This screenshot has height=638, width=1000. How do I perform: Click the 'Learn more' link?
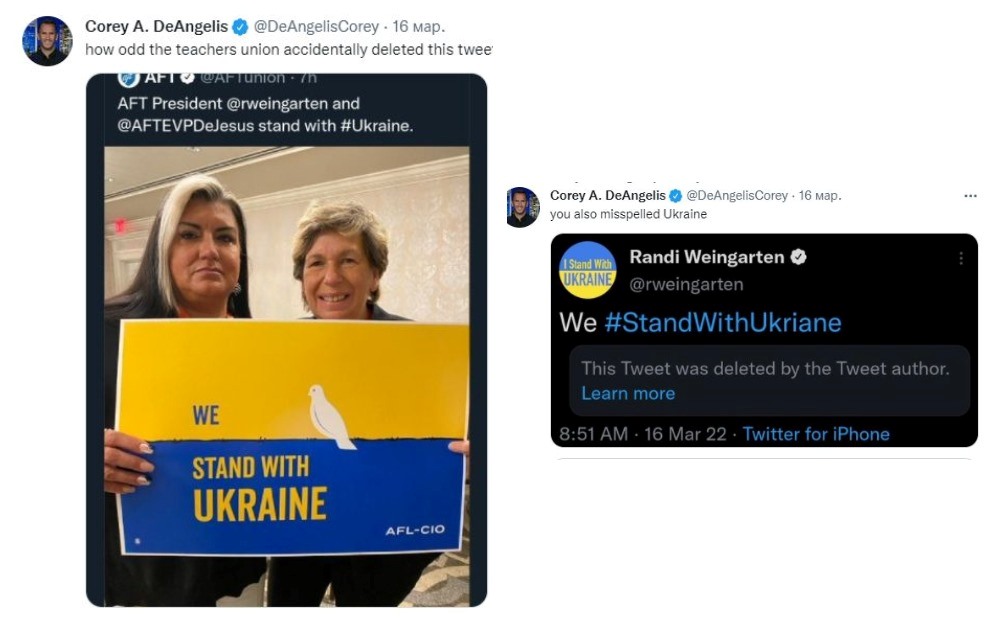coord(628,393)
